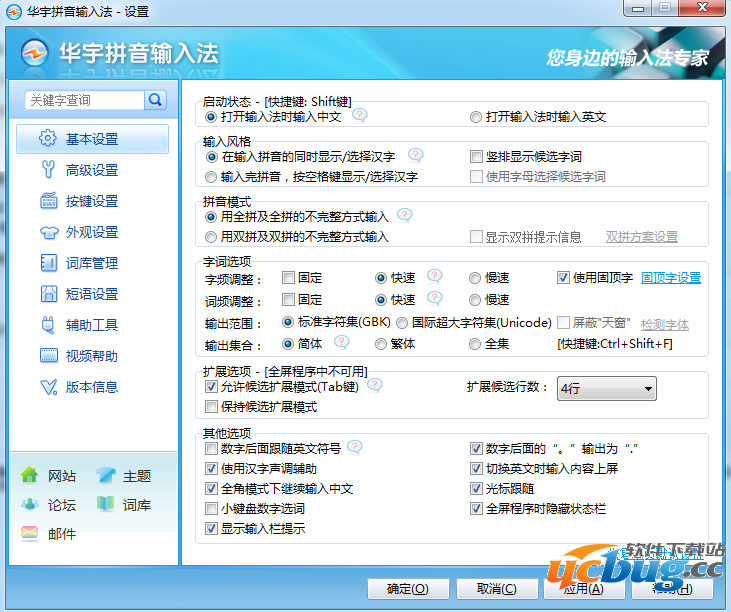The width and height of the screenshot is (731, 612).
Task: Enable 竖排显示候选字词 checkbox
Action: [x=476, y=157]
